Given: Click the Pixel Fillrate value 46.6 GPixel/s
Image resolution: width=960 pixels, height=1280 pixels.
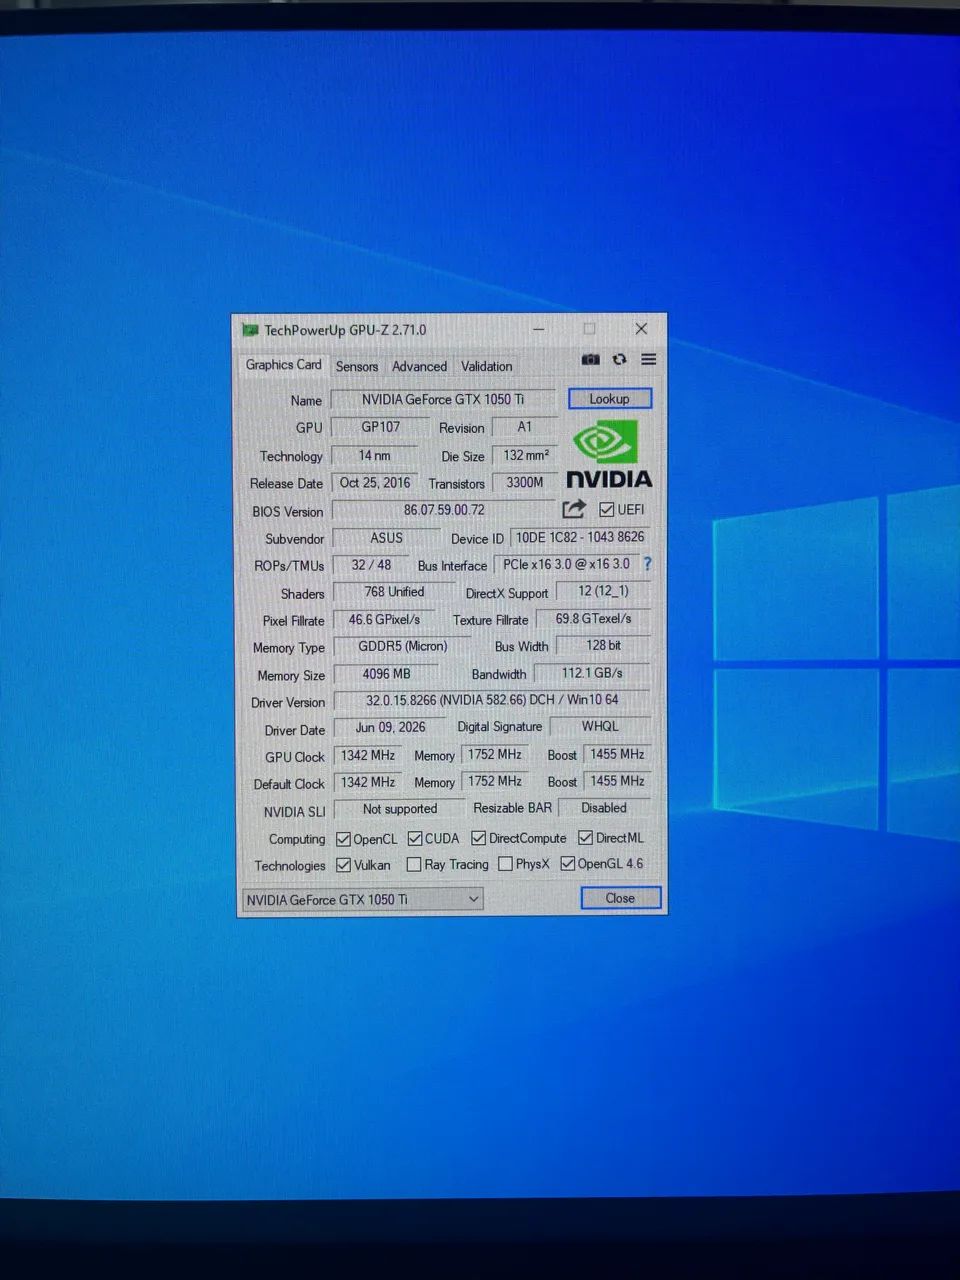Looking at the screenshot, I should coord(384,620).
